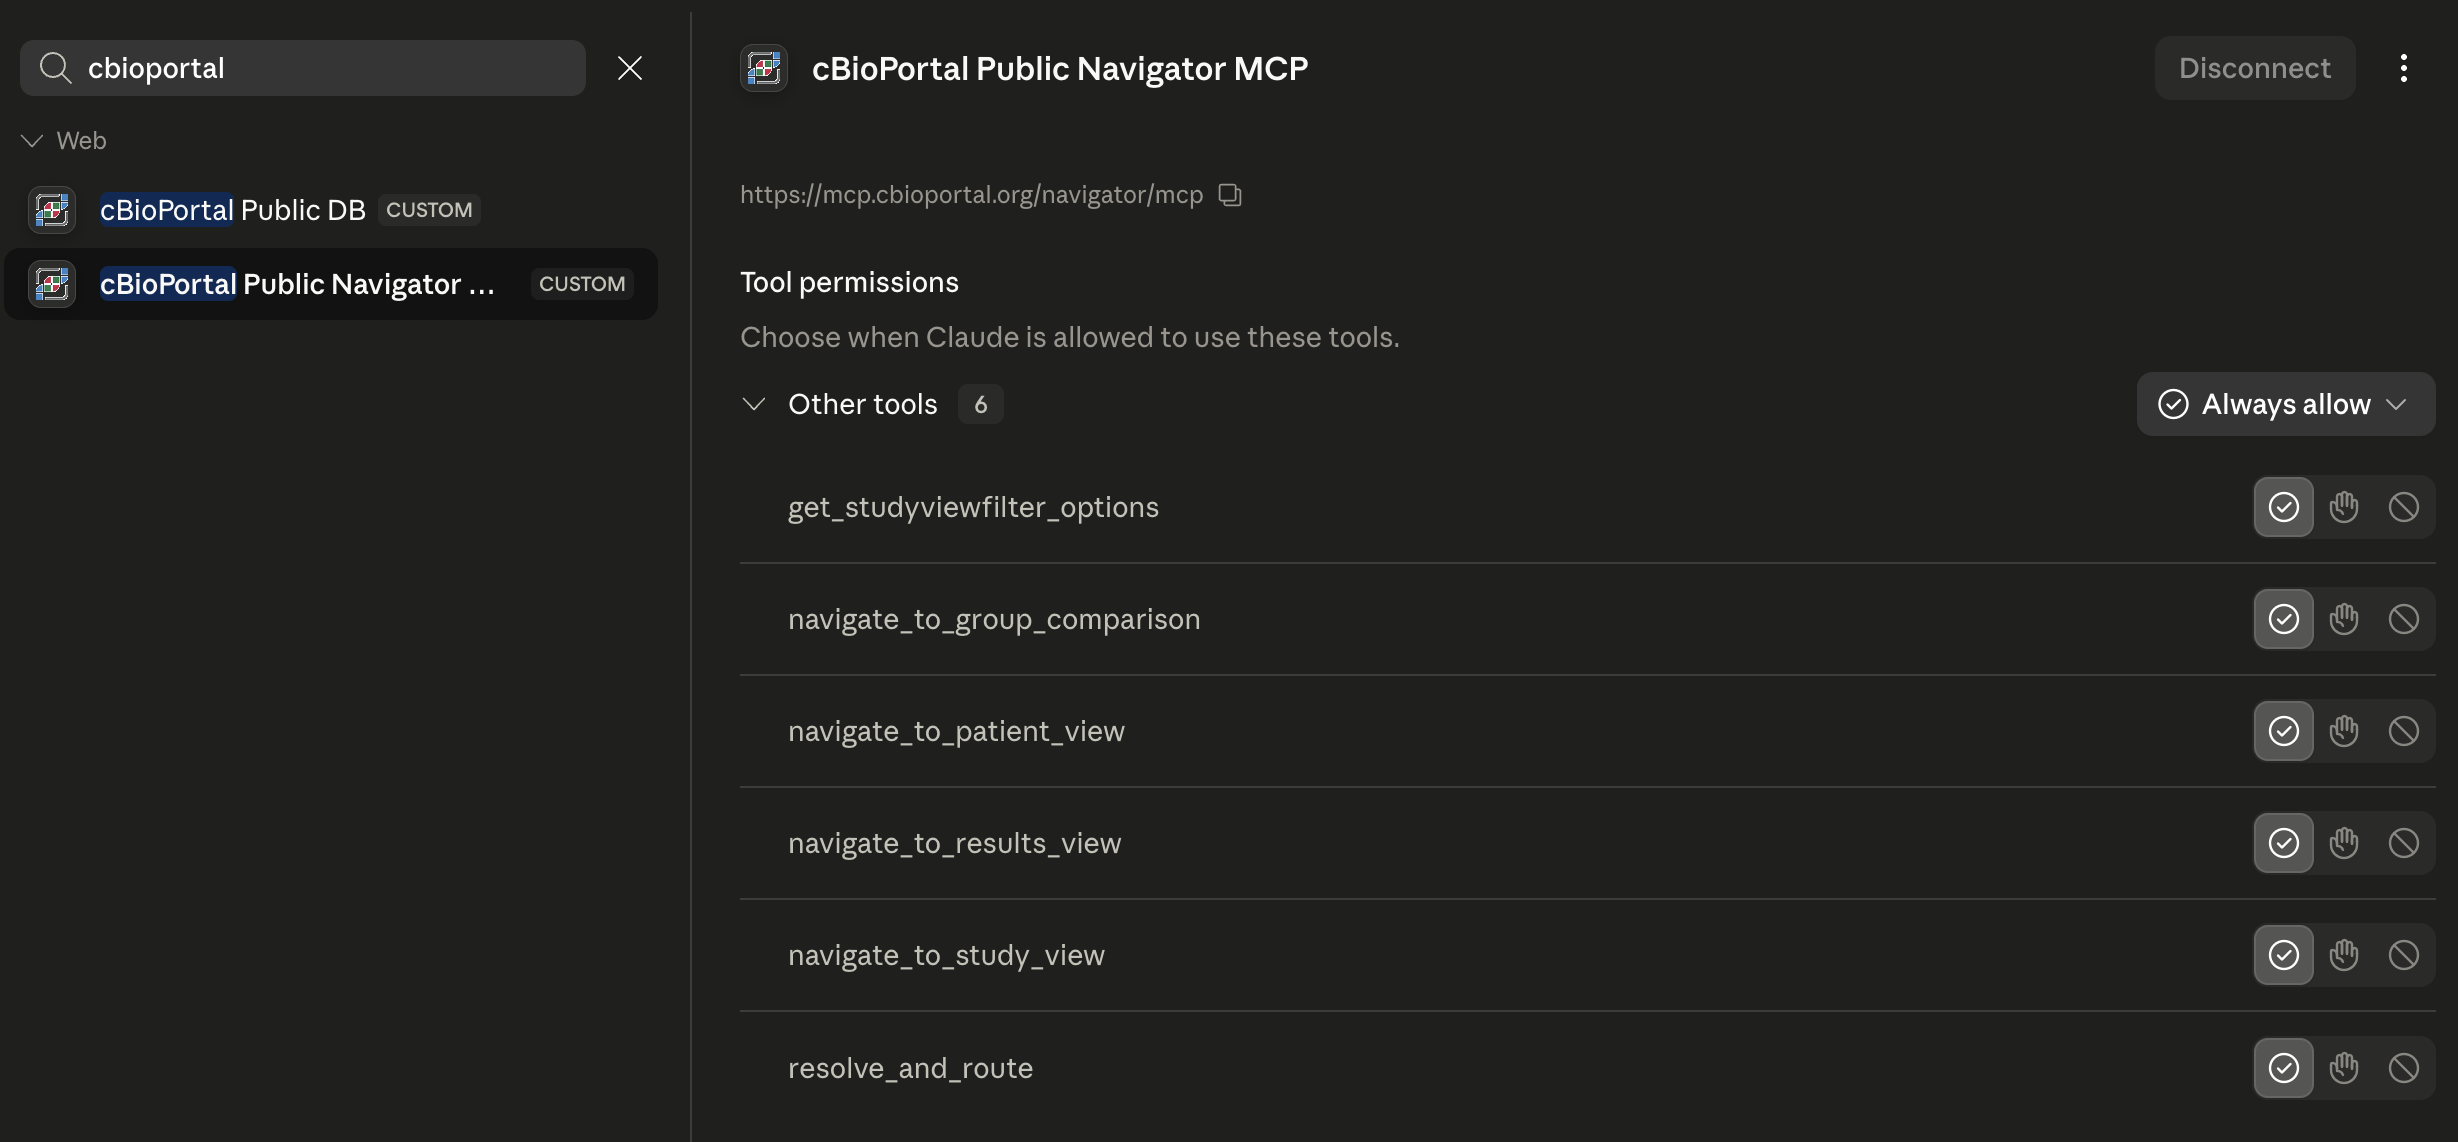Collapse the Web connectors section
This screenshot has height=1142, width=2458.
coord(32,141)
